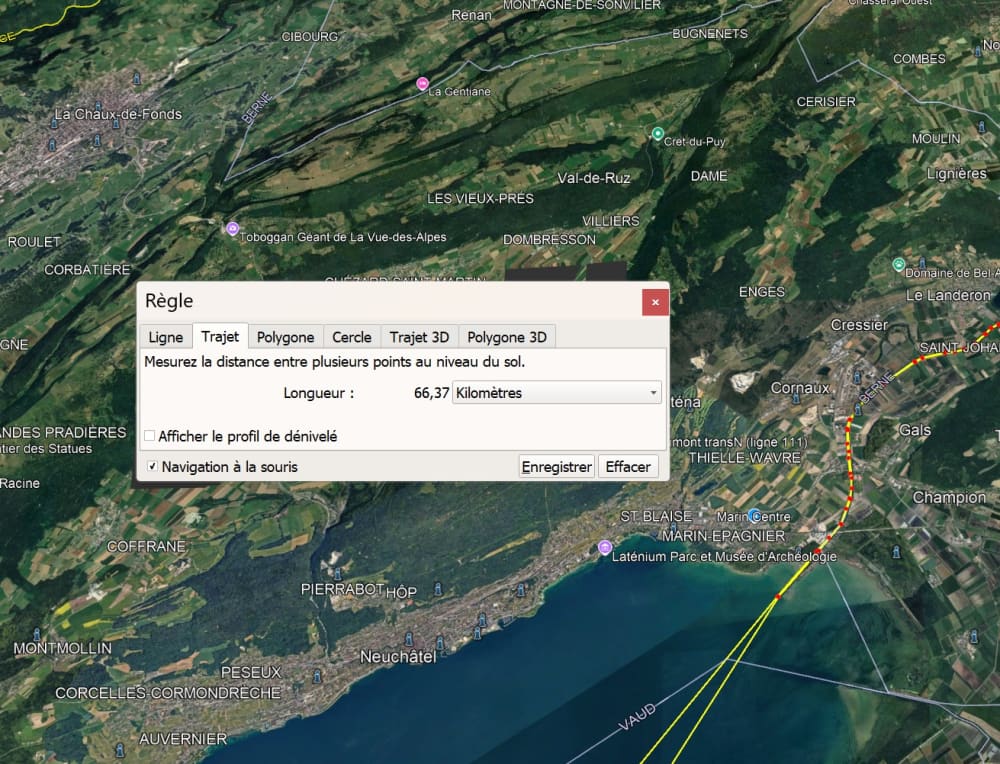1000x764 pixels.
Task: Click the CERISIER map label
Action: [x=826, y=101]
